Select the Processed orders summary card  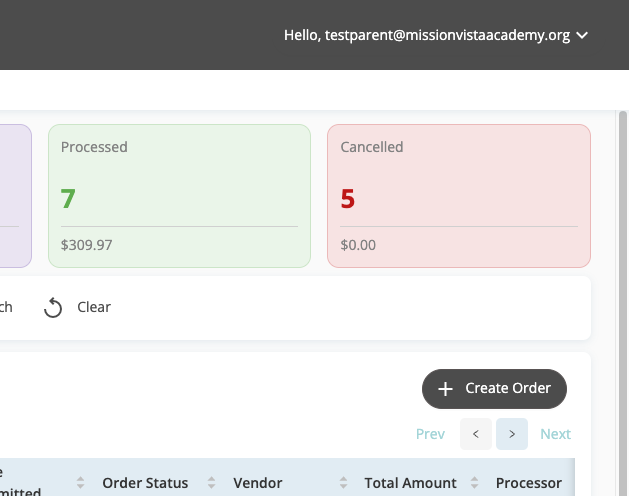tap(179, 196)
